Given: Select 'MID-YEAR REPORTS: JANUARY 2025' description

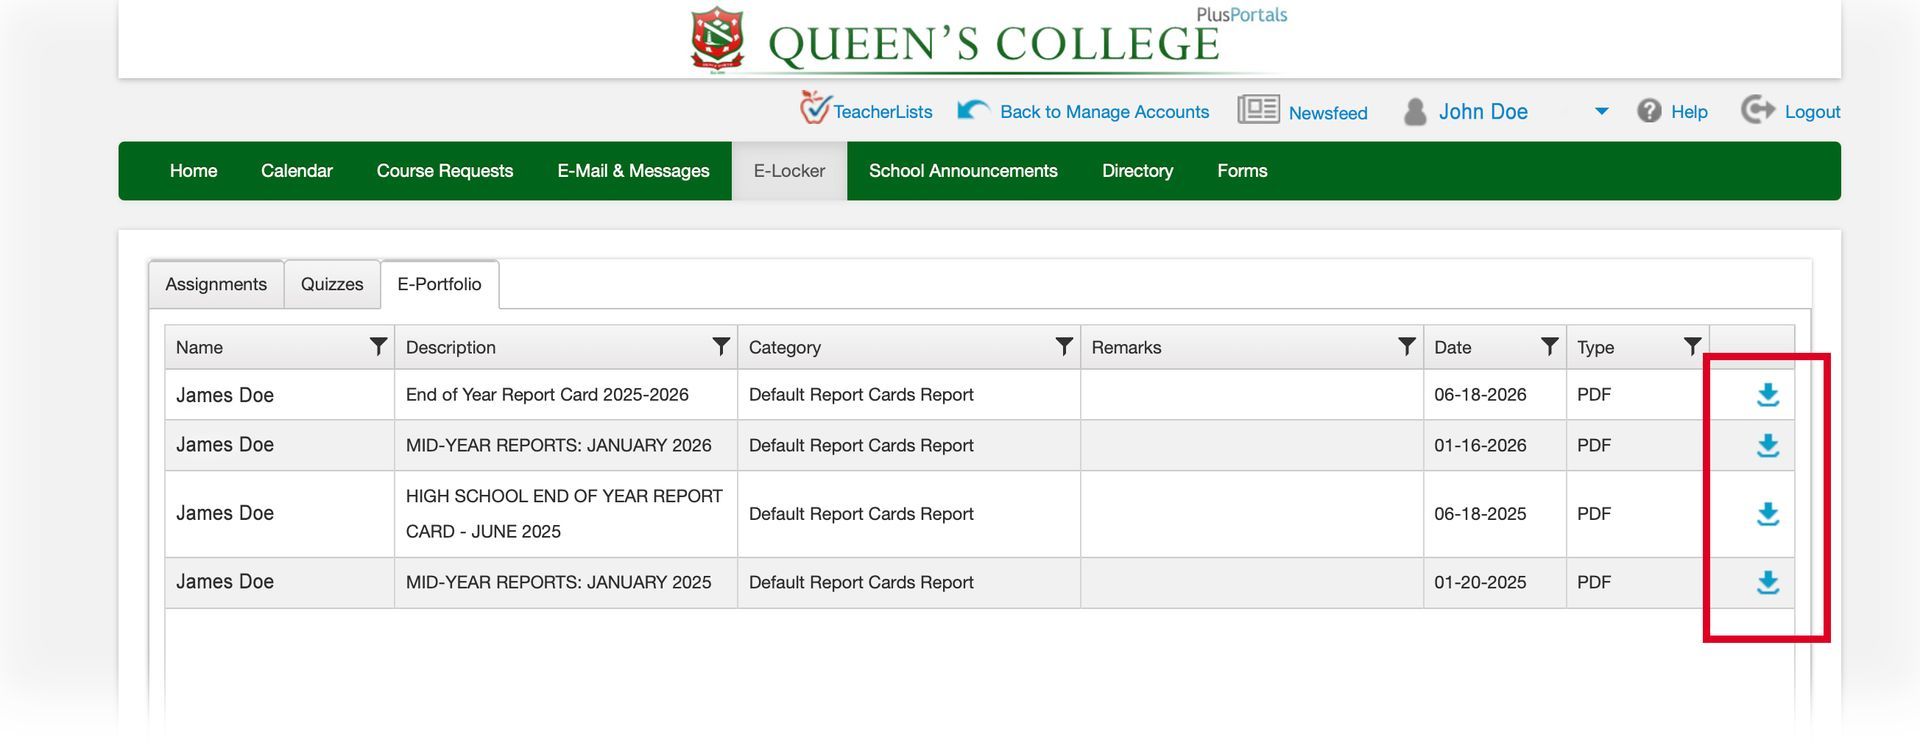Looking at the screenshot, I should [558, 582].
